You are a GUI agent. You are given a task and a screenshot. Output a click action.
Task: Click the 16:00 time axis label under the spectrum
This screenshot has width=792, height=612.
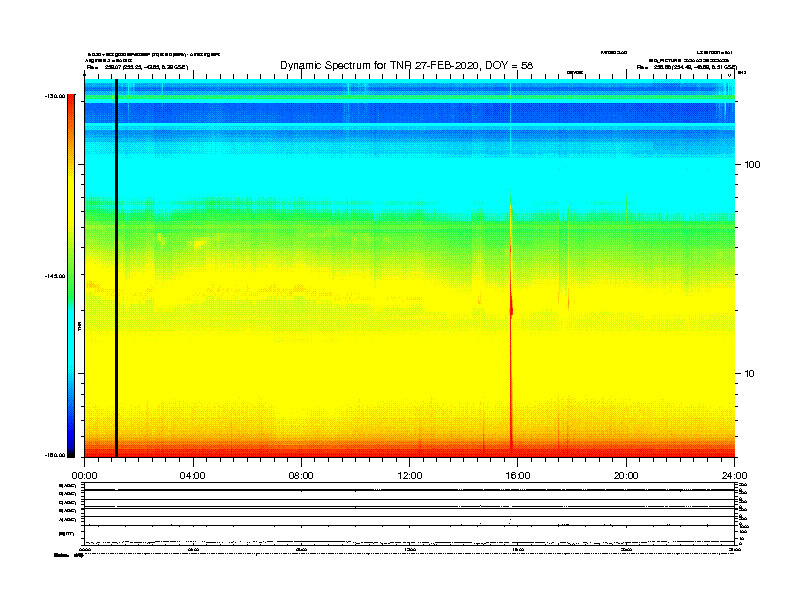(518, 476)
